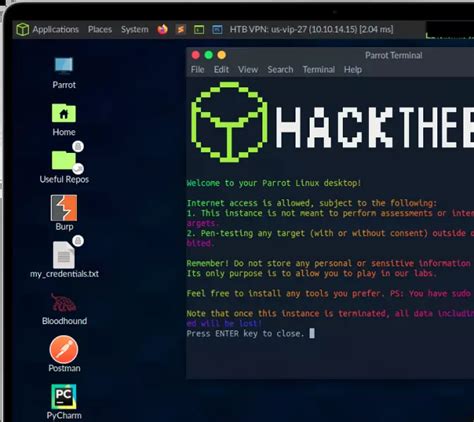Launch PyCharm from the desktop
This screenshot has height=422, width=474.
(64, 402)
